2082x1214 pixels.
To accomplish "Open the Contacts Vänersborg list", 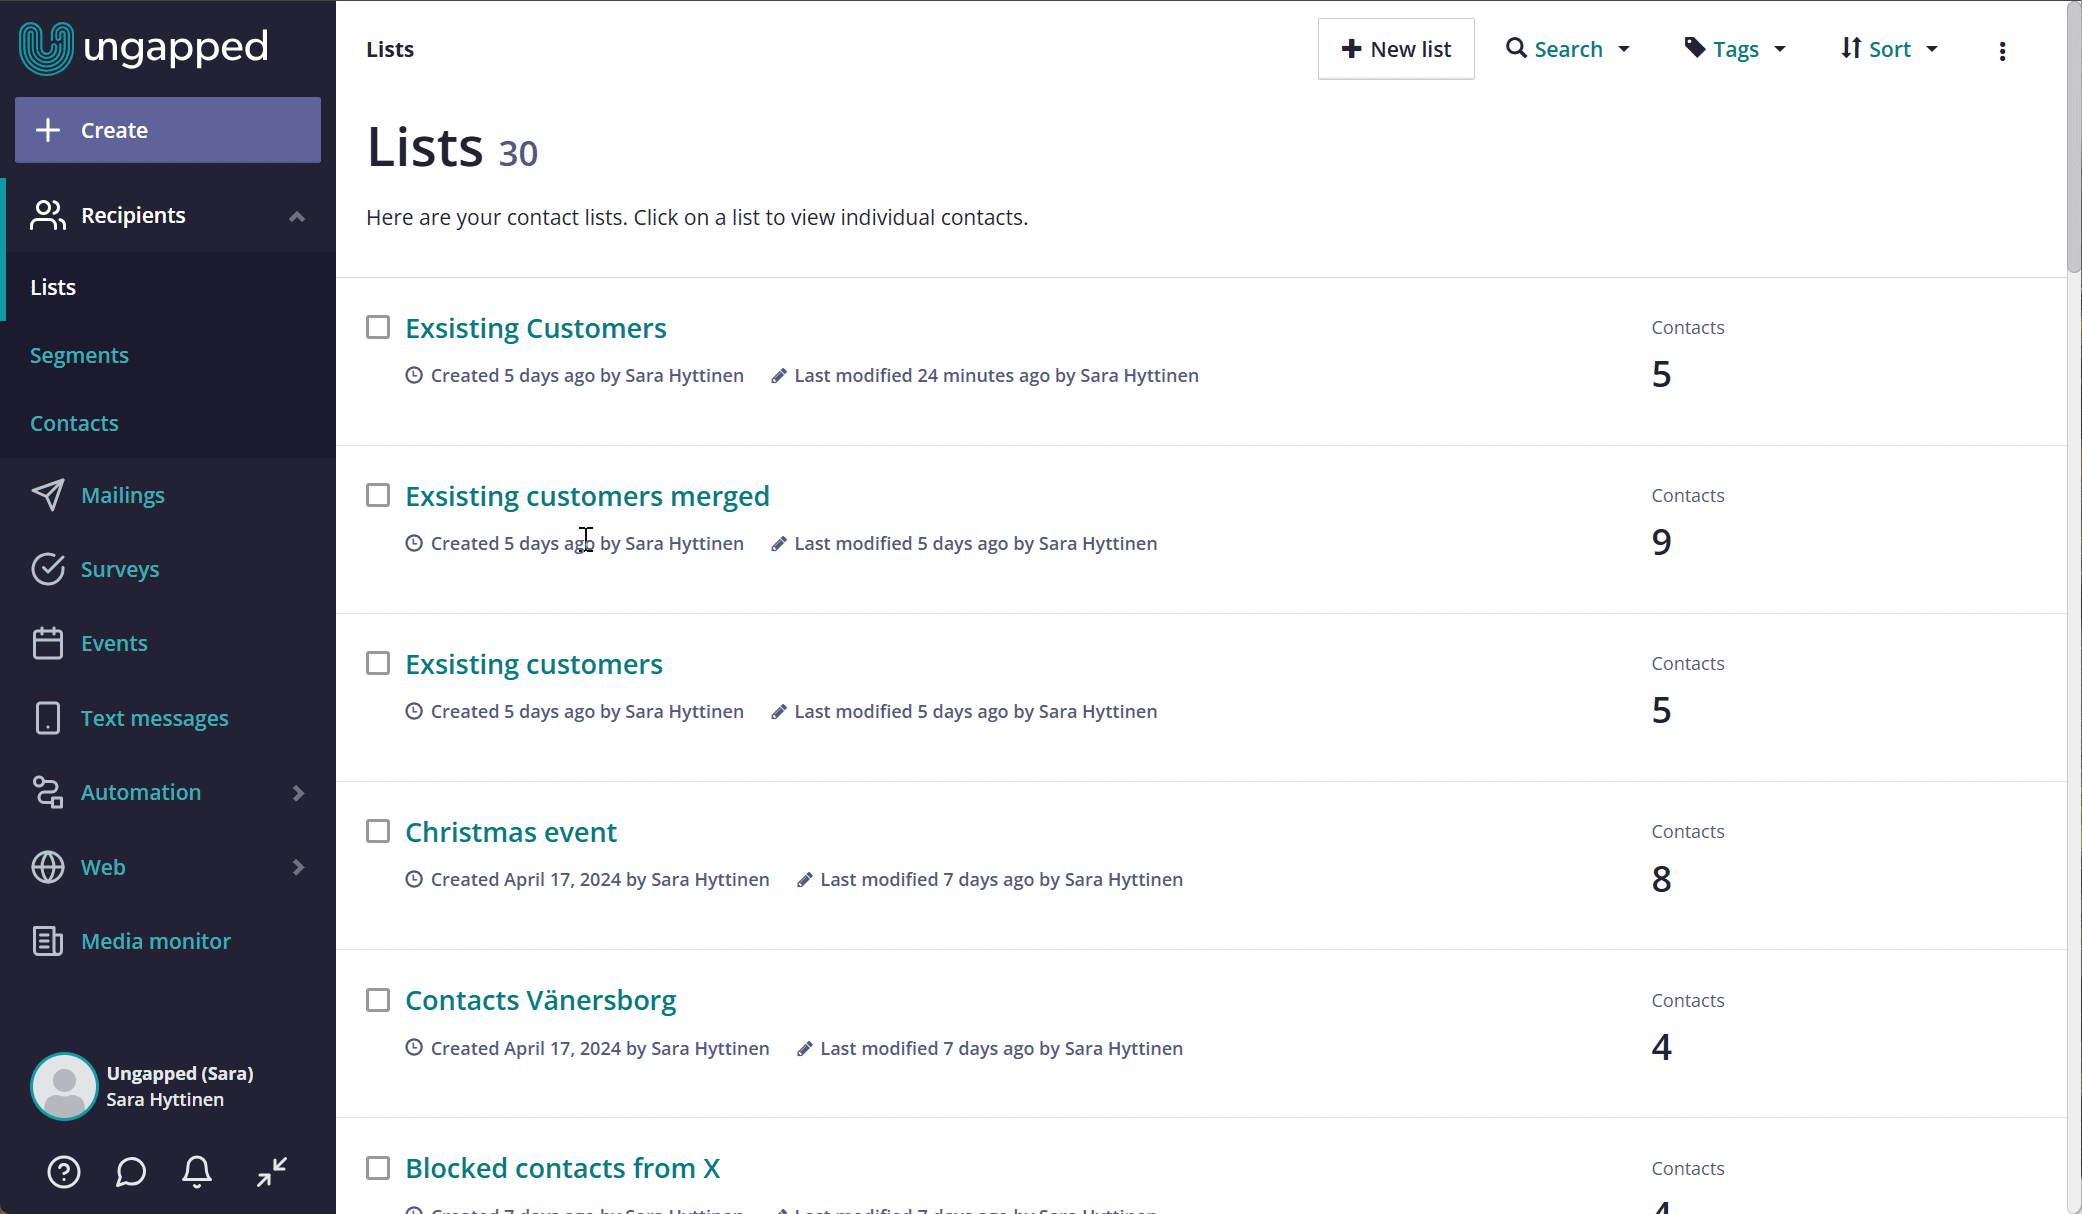I will [541, 1000].
